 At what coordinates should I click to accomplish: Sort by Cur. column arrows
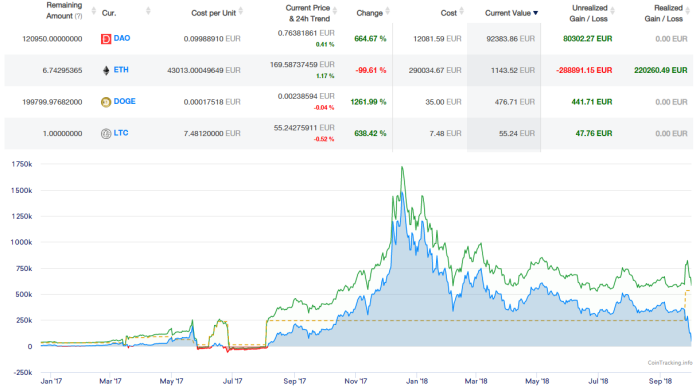pyautogui.click(x=148, y=11)
